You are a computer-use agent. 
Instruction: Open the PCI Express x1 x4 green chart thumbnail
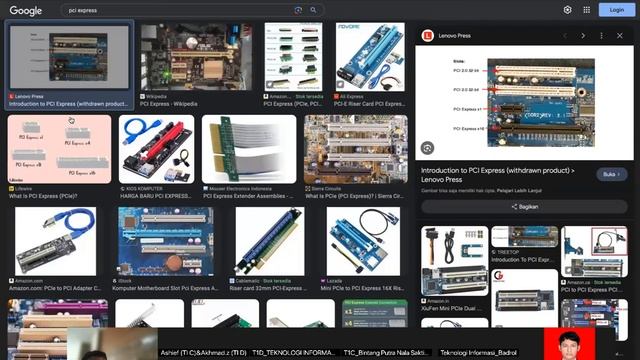pos(375,313)
